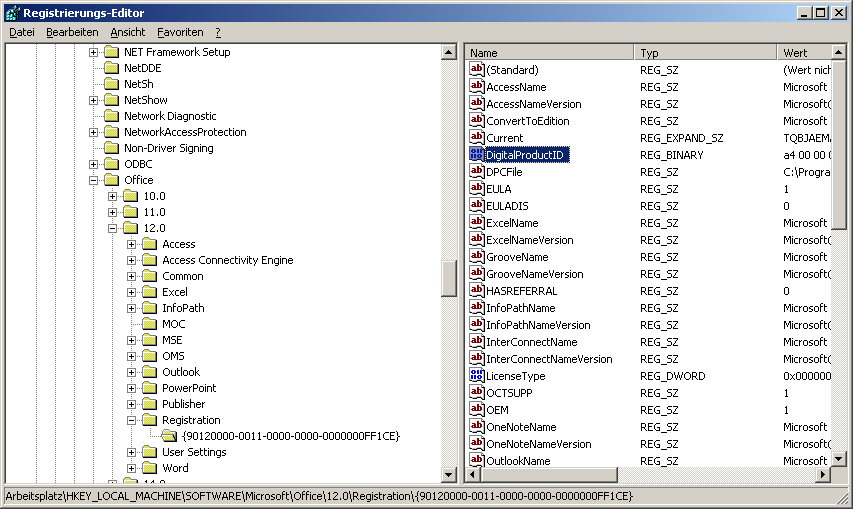
Task: Click the string icon next to EULA
Action: tap(476, 189)
